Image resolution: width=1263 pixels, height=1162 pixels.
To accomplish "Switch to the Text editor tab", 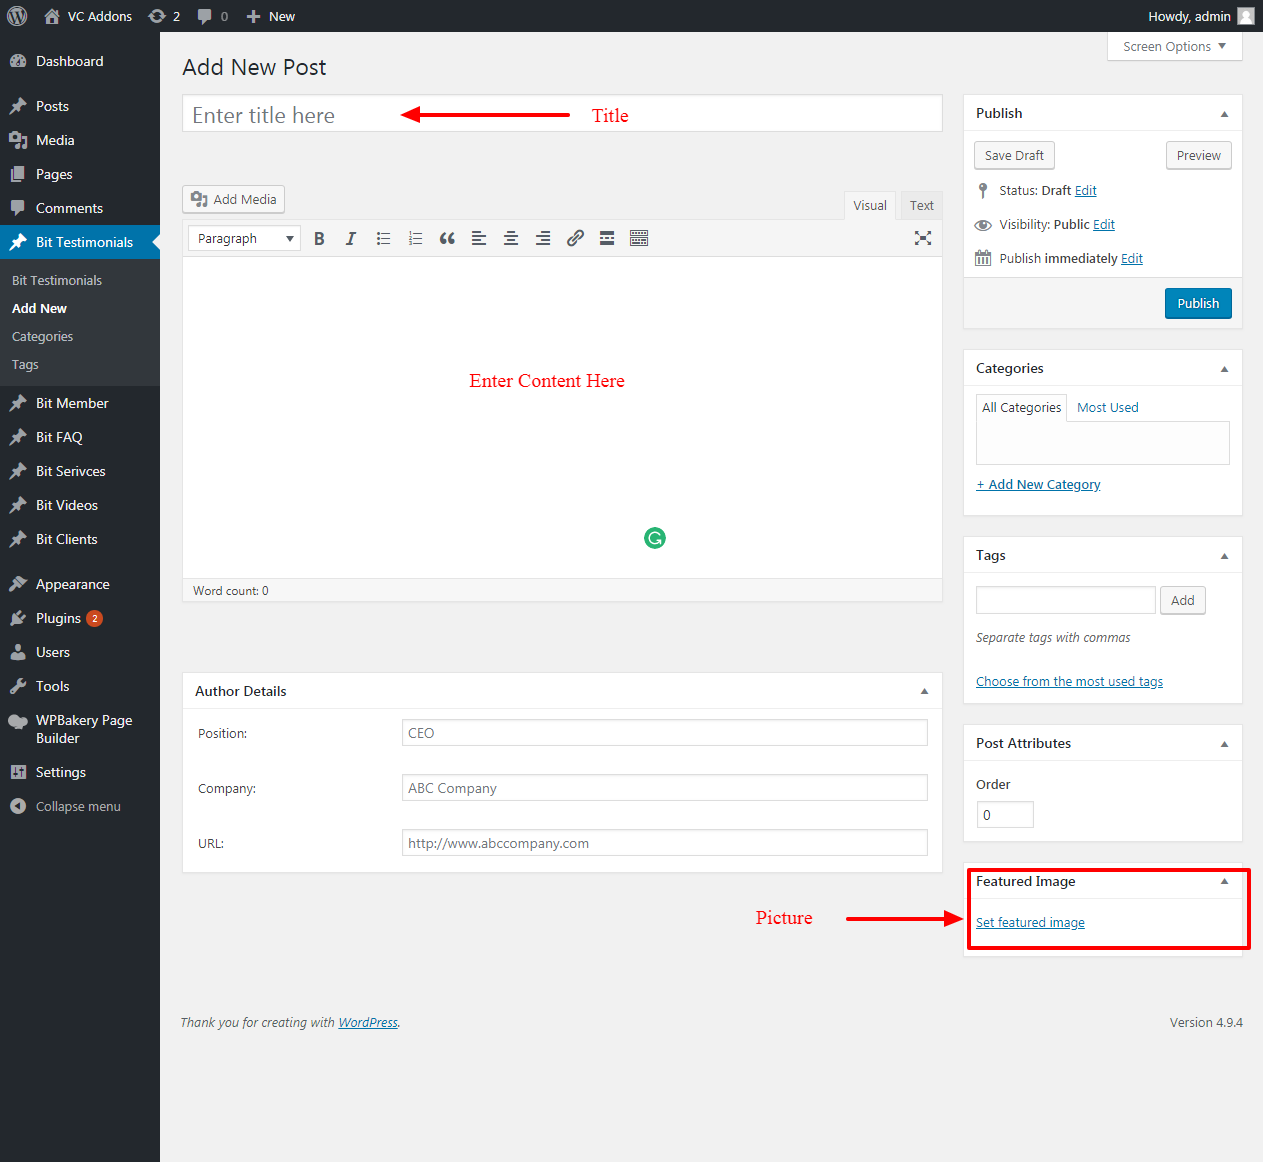I will 921,206.
